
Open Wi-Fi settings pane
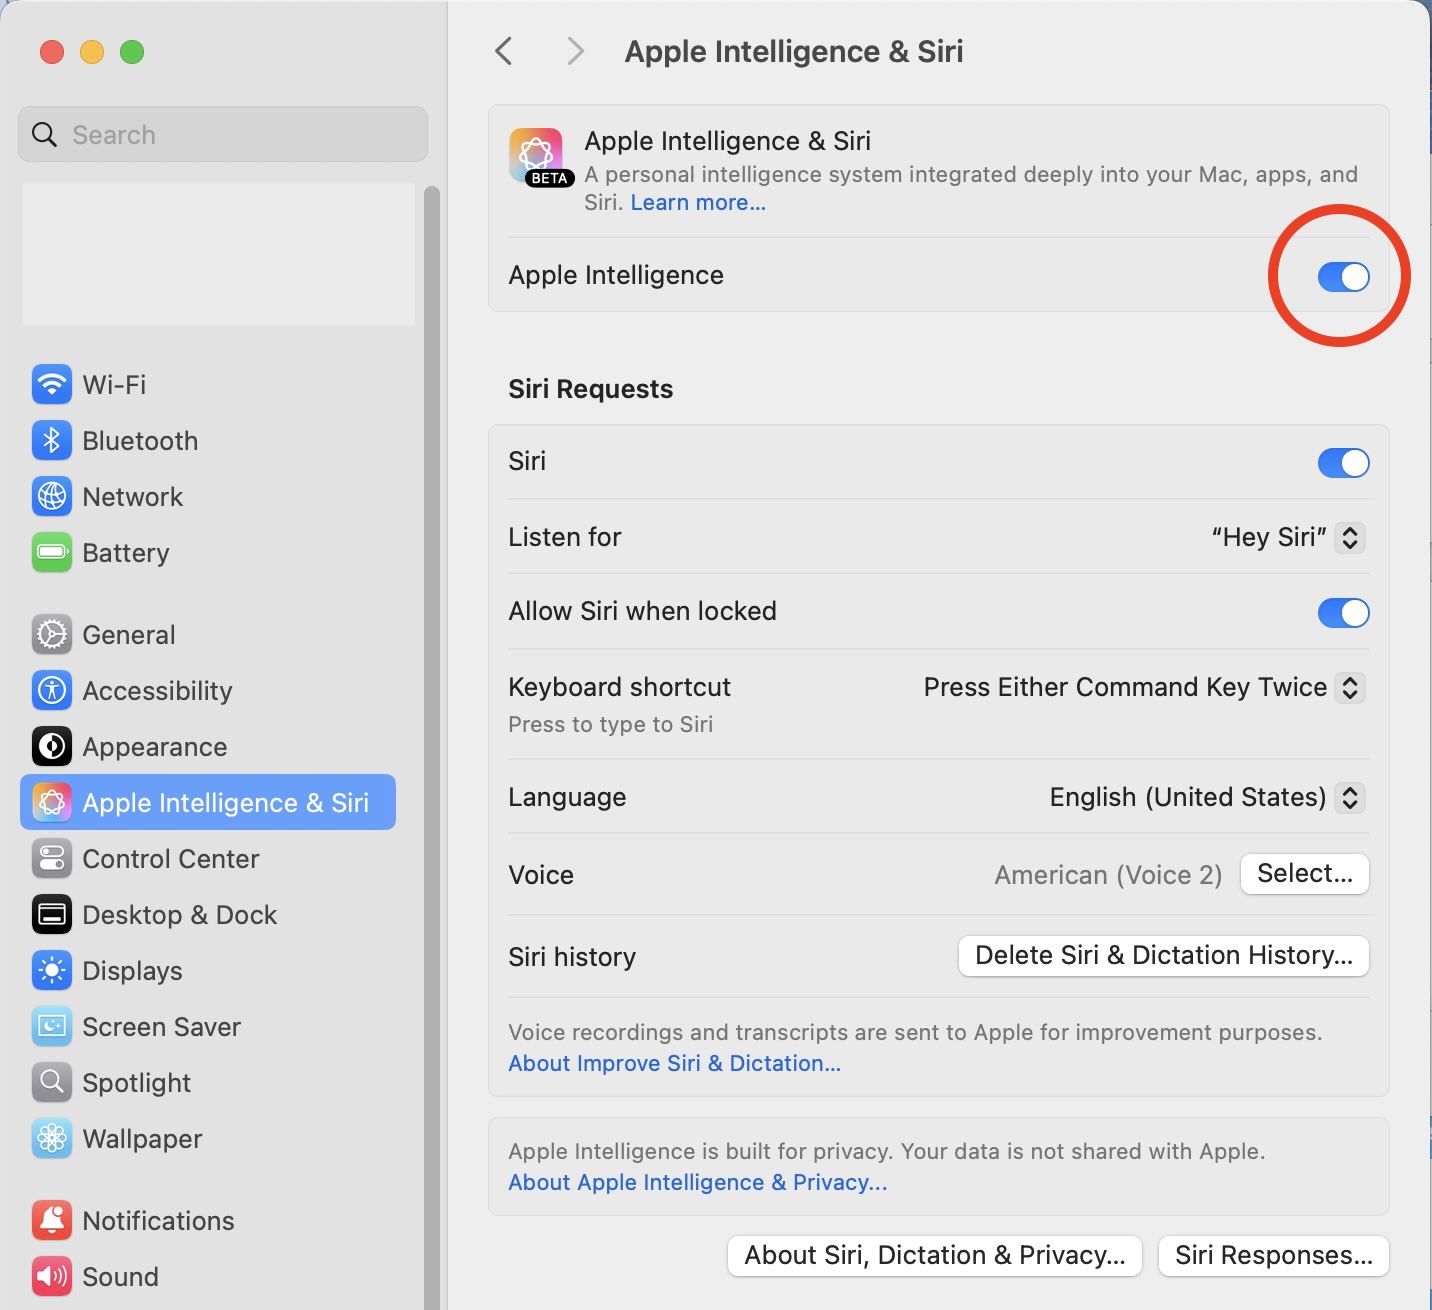click(208, 384)
